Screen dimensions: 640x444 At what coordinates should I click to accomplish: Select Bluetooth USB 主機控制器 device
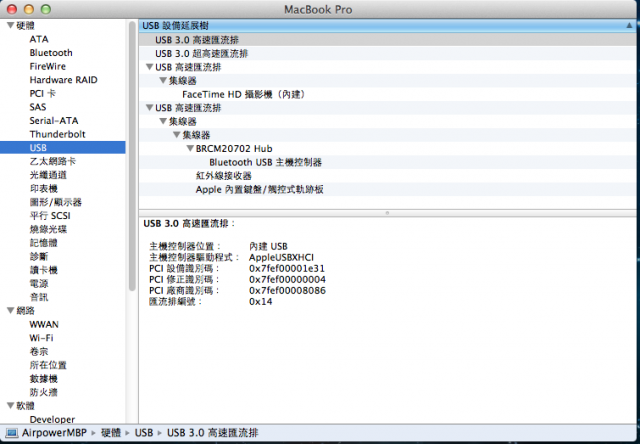[x=389, y=162]
